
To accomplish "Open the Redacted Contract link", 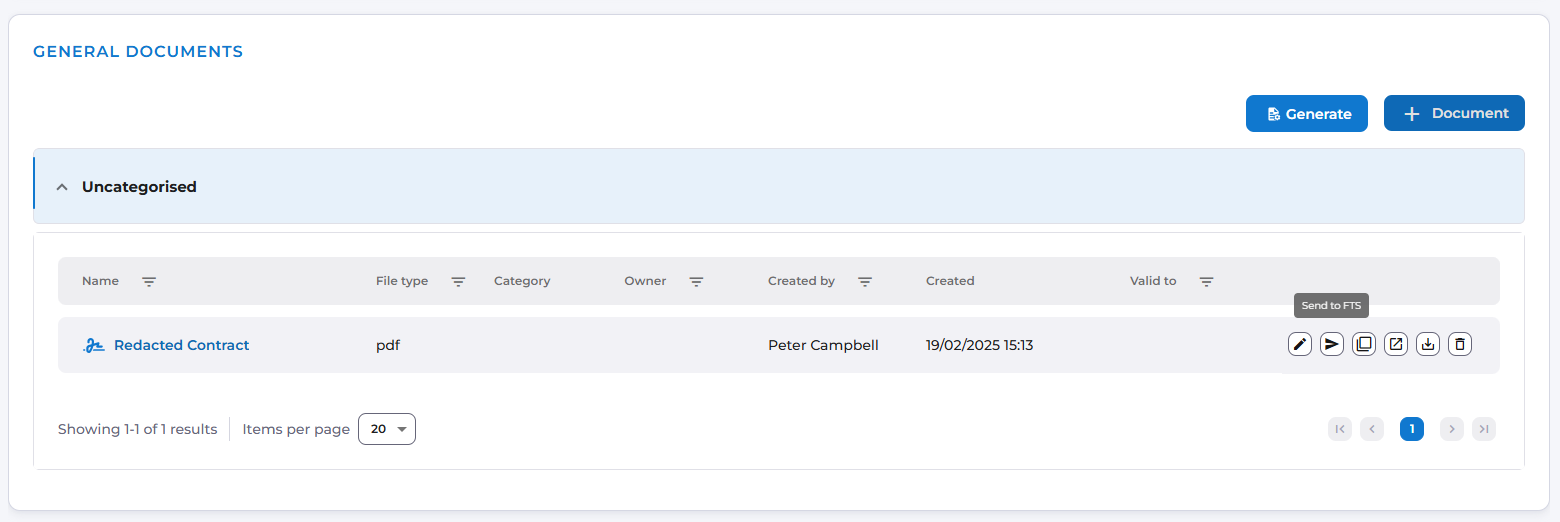I will click(181, 345).
